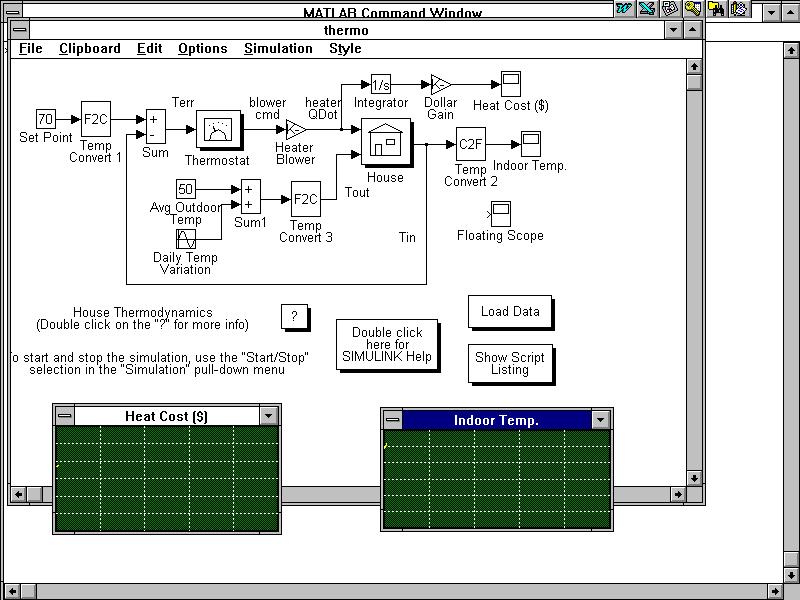Screen dimensions: 800x600
Task: Select the Floating Scope block
Action: [x=501, y=214]
